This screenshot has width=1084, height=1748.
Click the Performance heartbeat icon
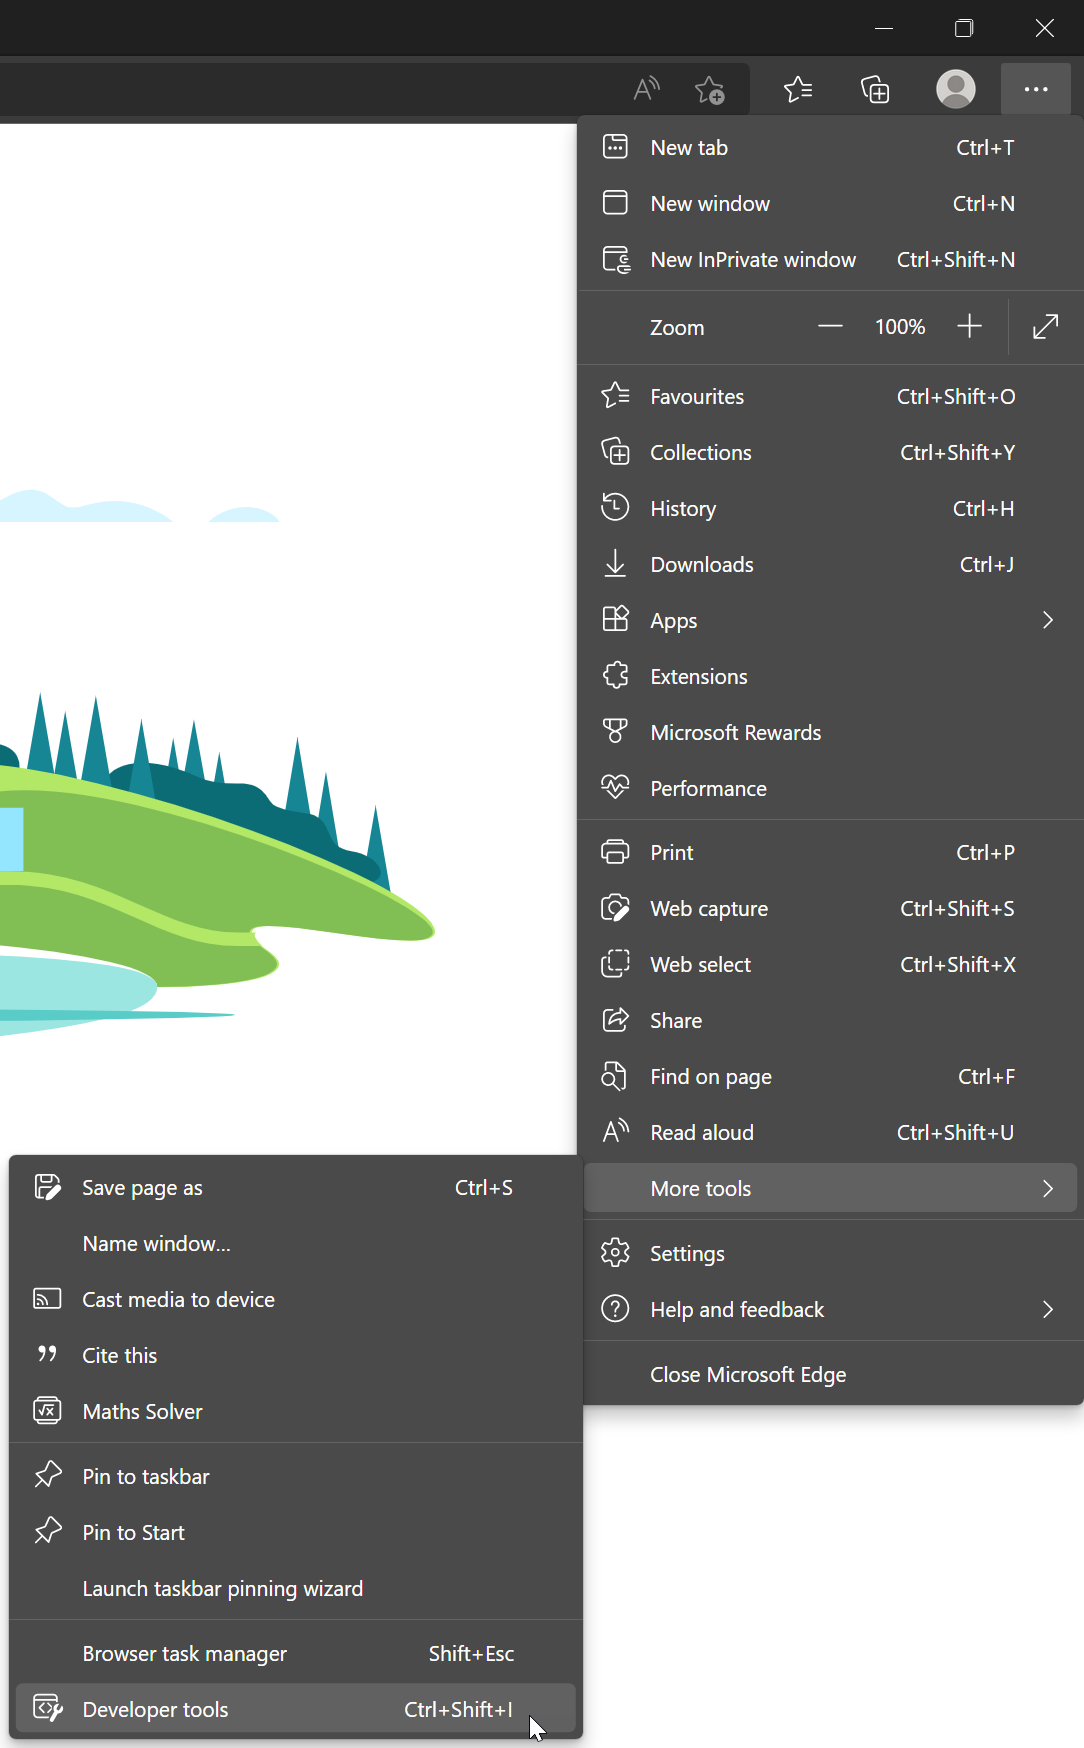[615, 787]
